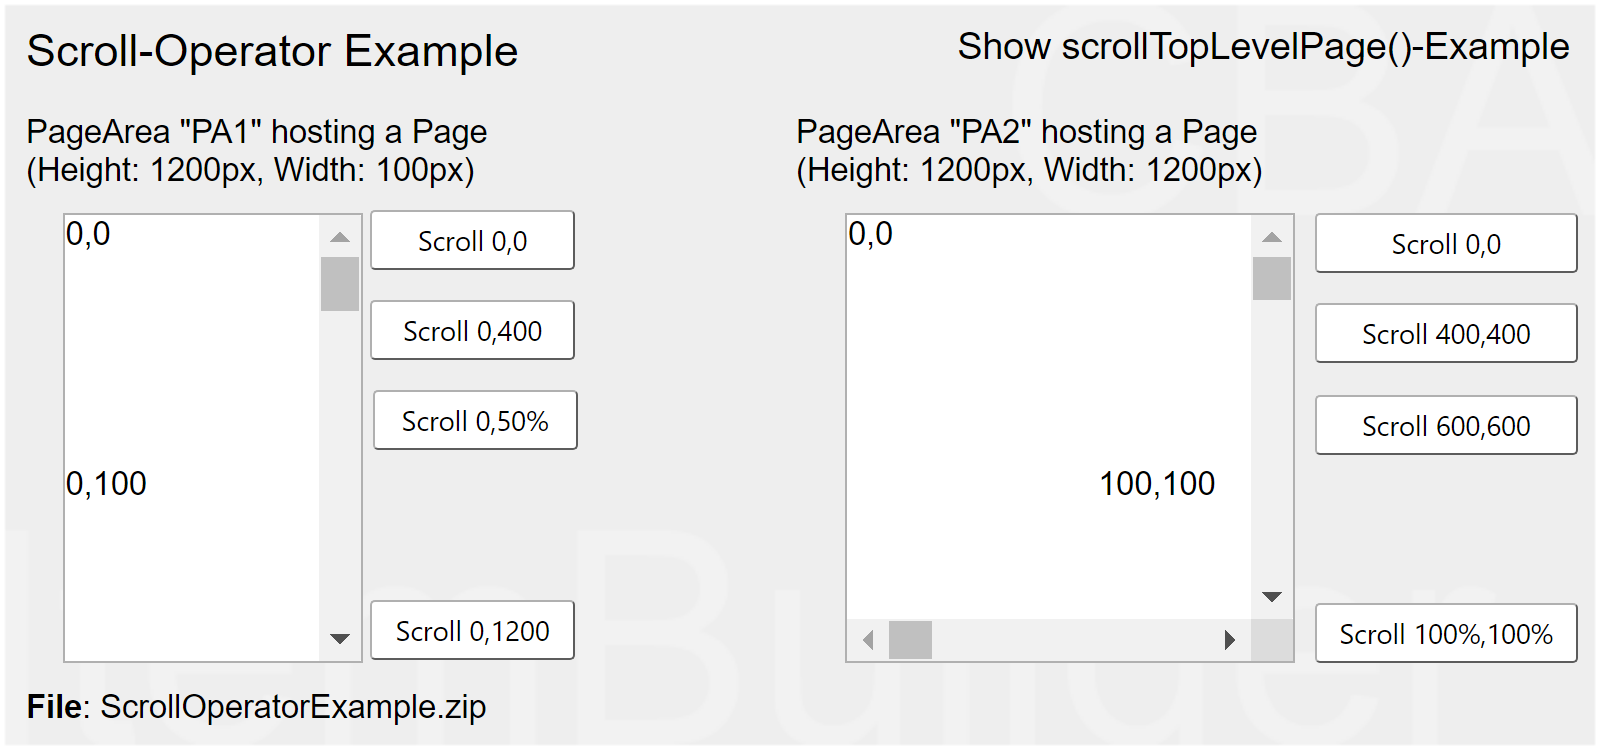Click the ScrollOperatorExample.zip file name
Viewport: 1600px width, 750px height.
click(x=293, y=707)
